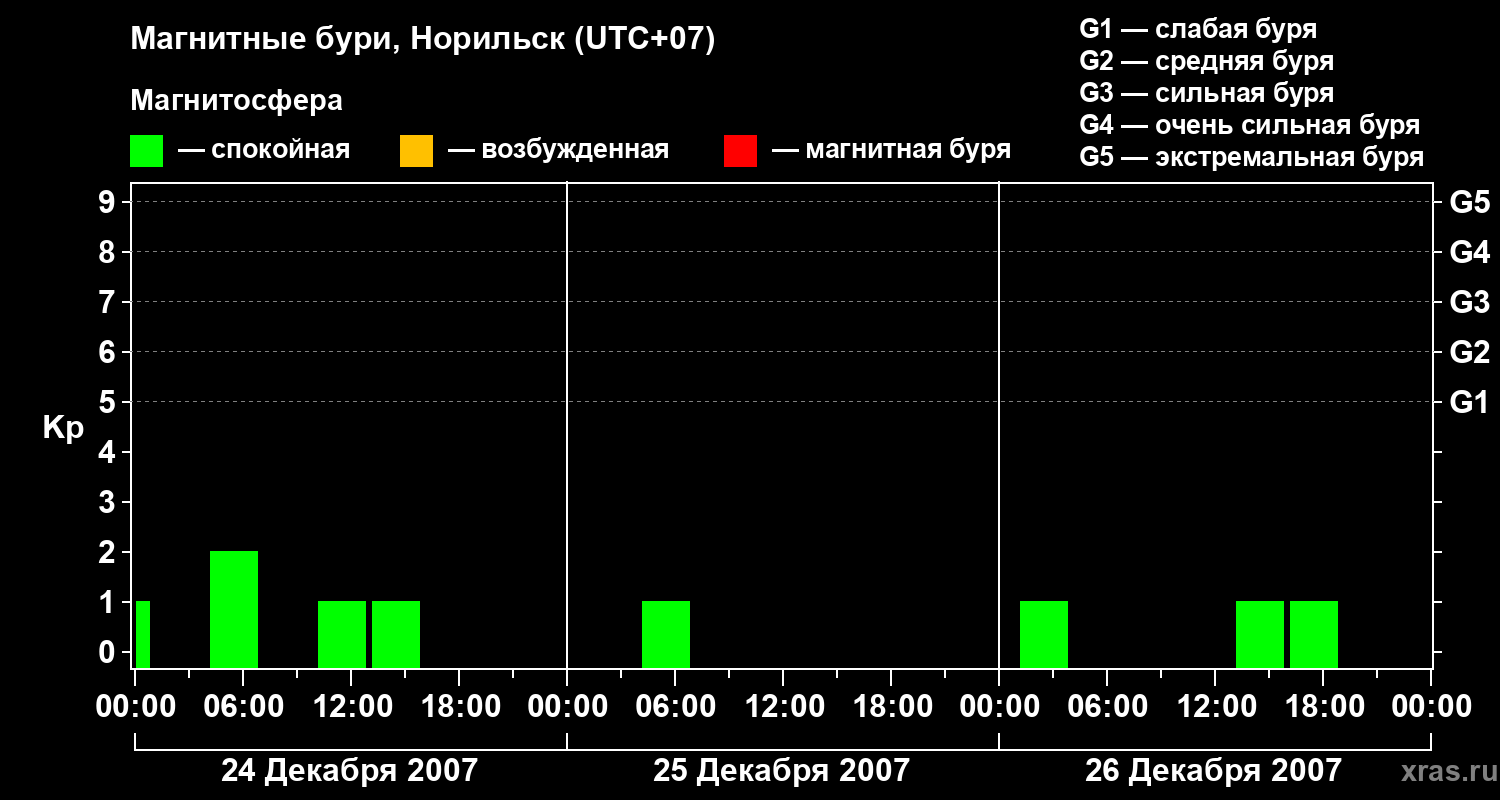Click '12:00' under 25 December
This screenshot has width=1500, height=800.
(x=783, y=707)
